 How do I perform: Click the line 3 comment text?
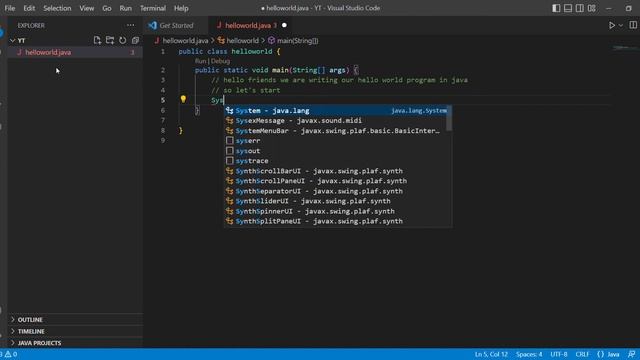[339, 80]
